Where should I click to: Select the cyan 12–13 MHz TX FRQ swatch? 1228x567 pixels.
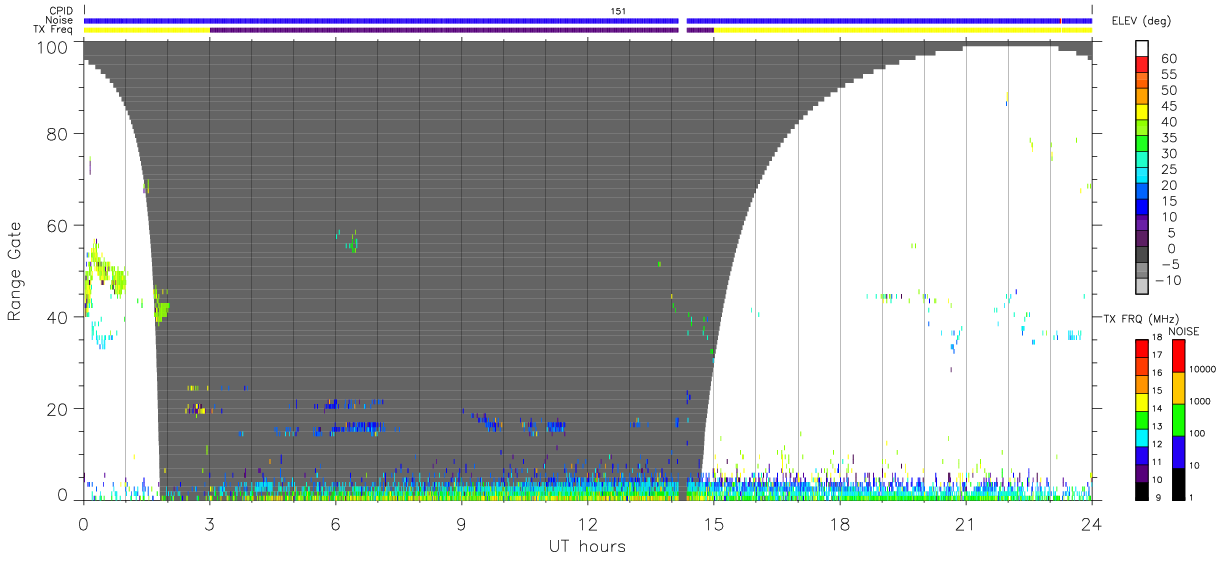[x=1141, y=438]
